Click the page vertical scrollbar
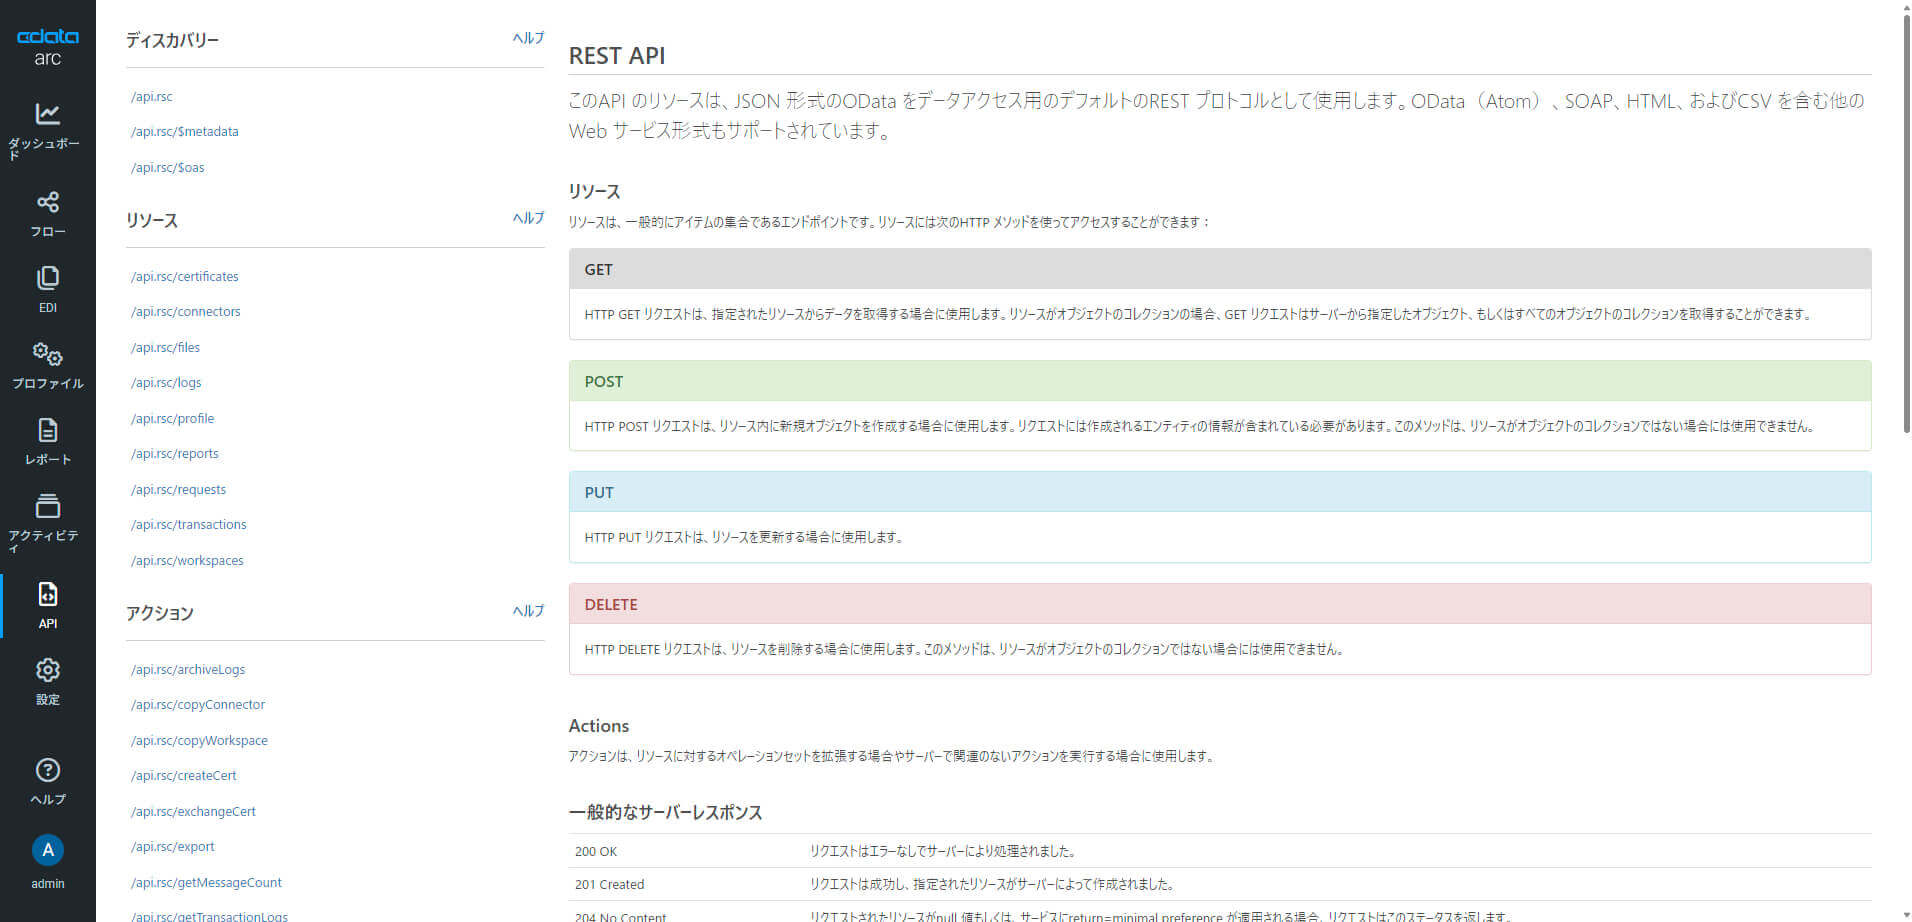 click(1905, 225)
